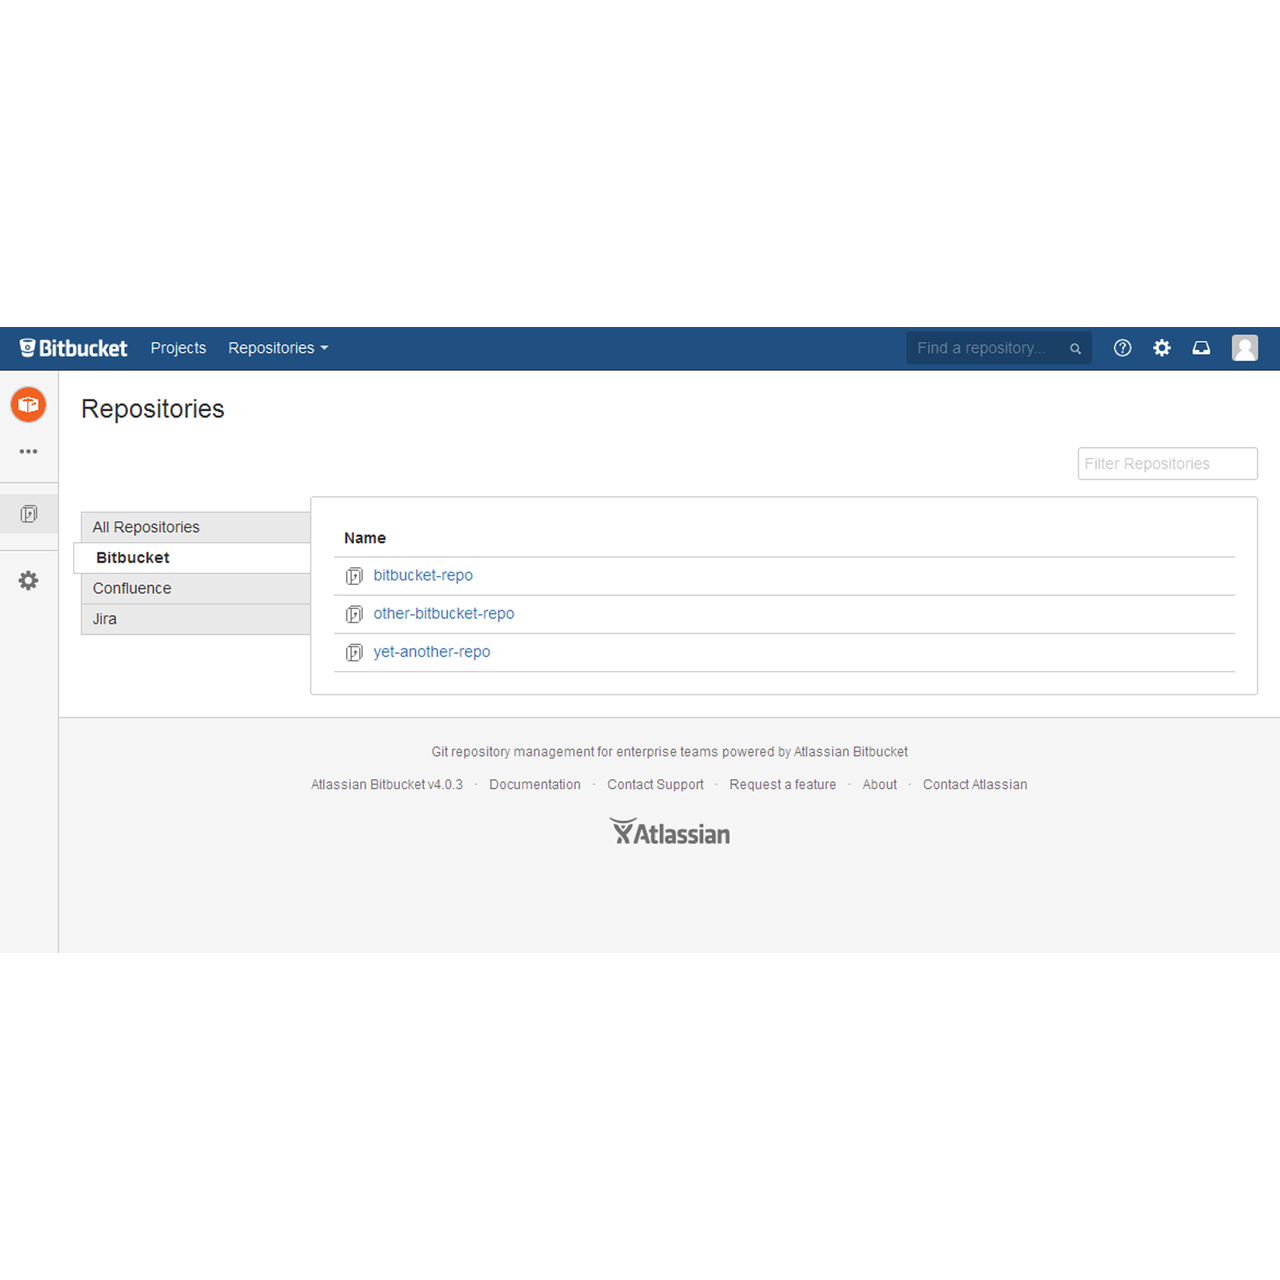
Task: Open the Projects menu
Action: click(x=178, y=347)
